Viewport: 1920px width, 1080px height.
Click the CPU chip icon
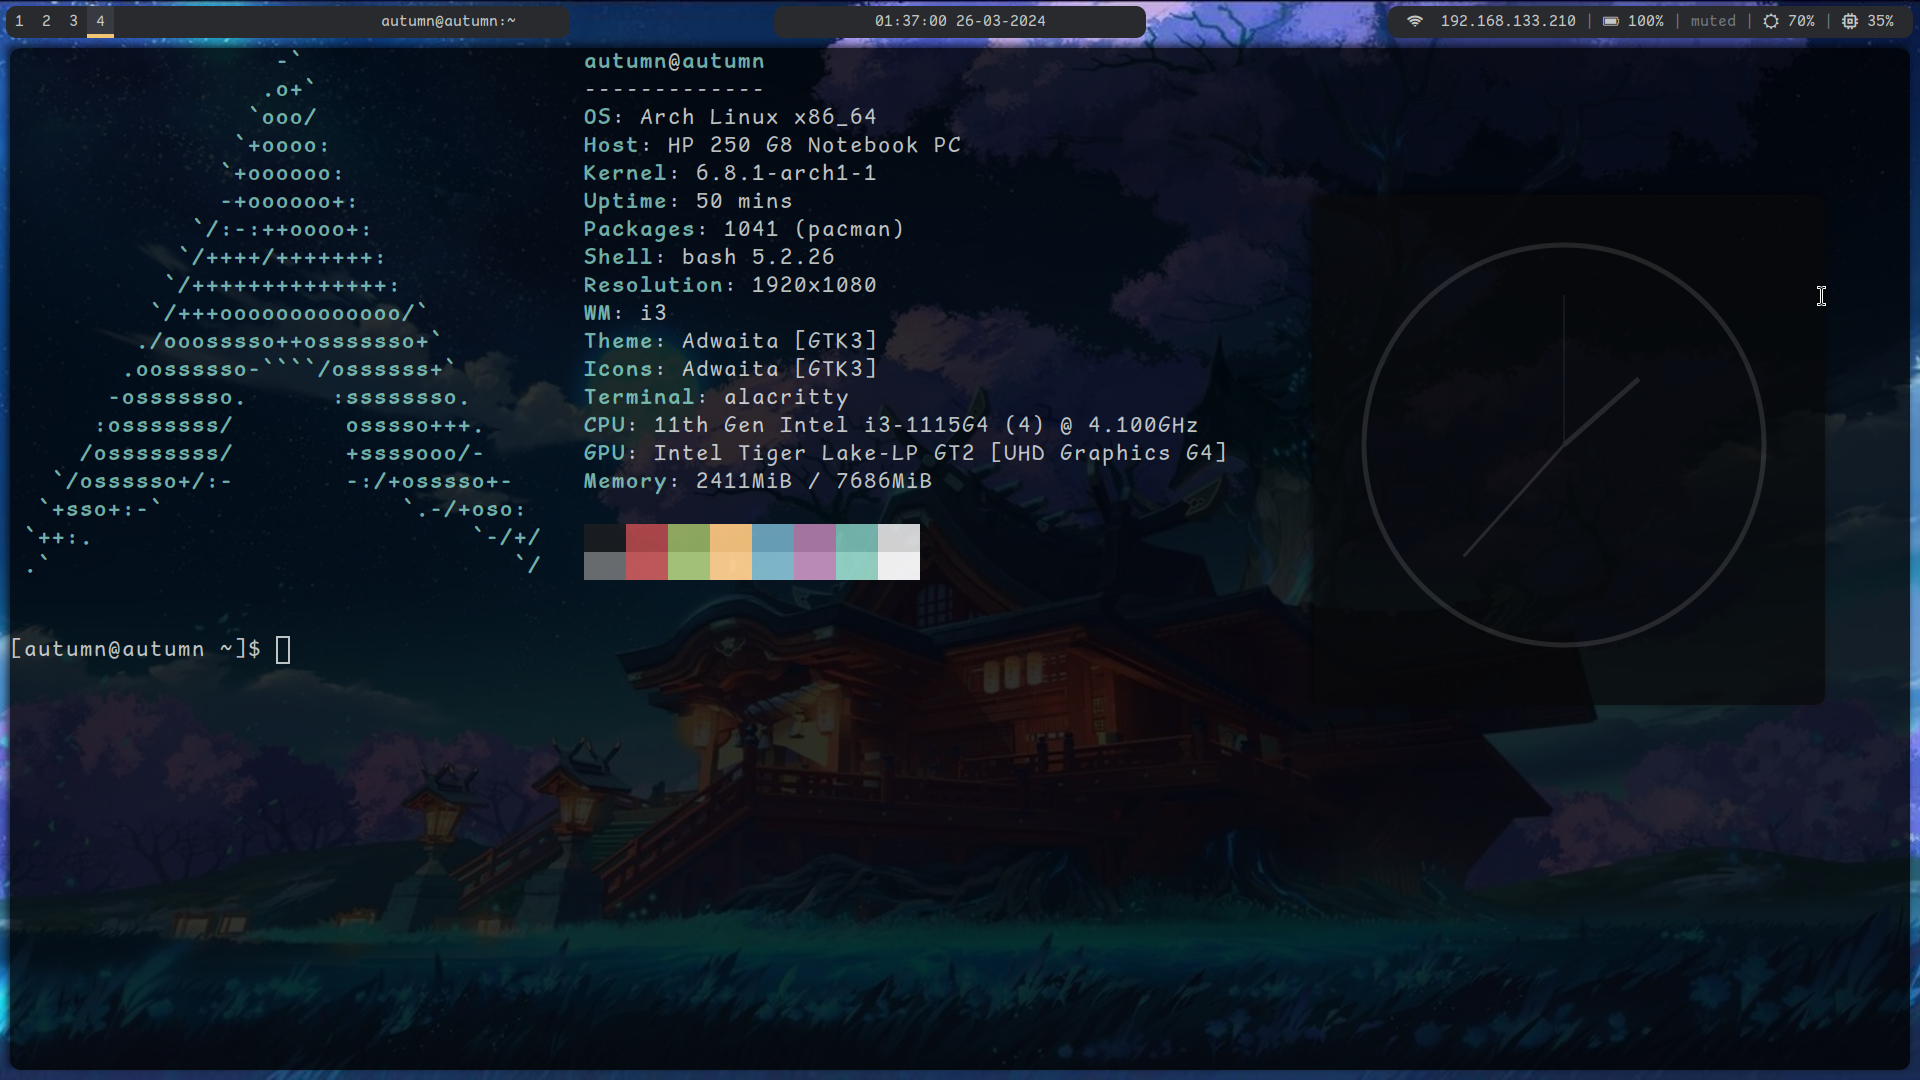[x=1850, y=21]
